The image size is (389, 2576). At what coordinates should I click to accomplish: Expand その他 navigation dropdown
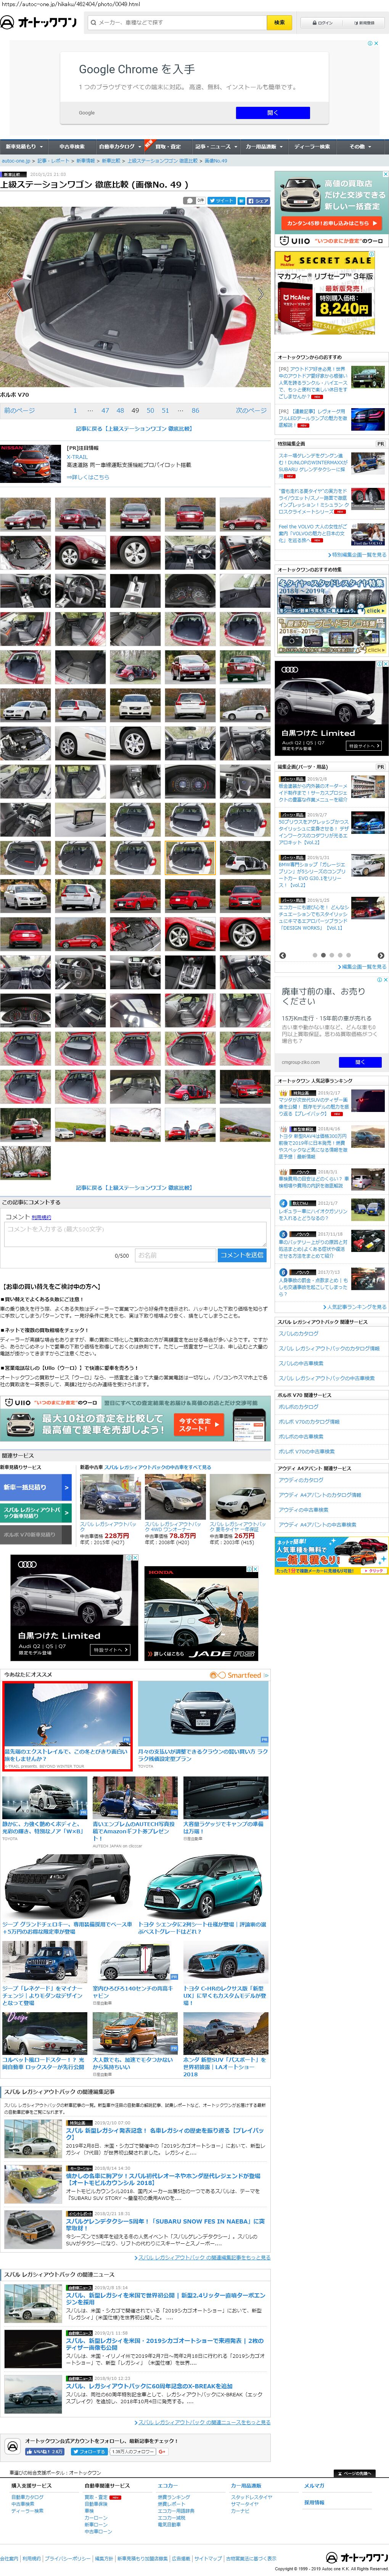pyautogui.click(x=360, y=146)
